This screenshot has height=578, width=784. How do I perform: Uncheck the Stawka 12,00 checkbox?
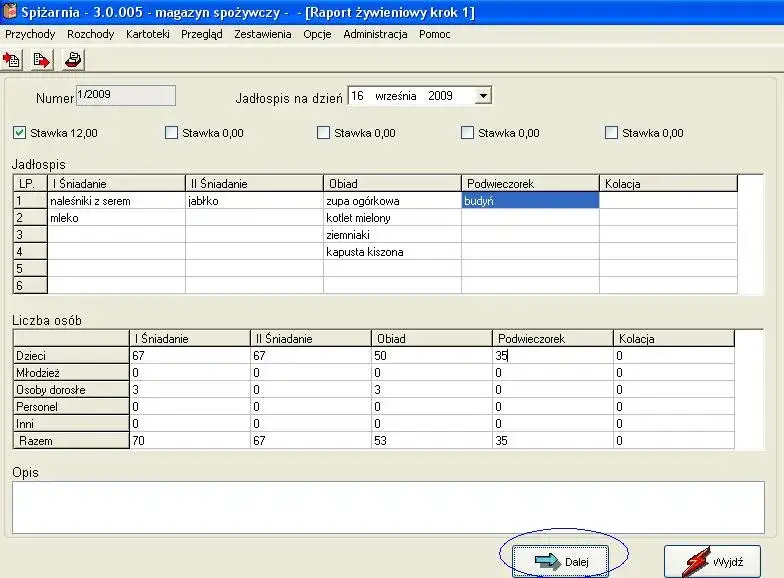click(x=20, y=132)
